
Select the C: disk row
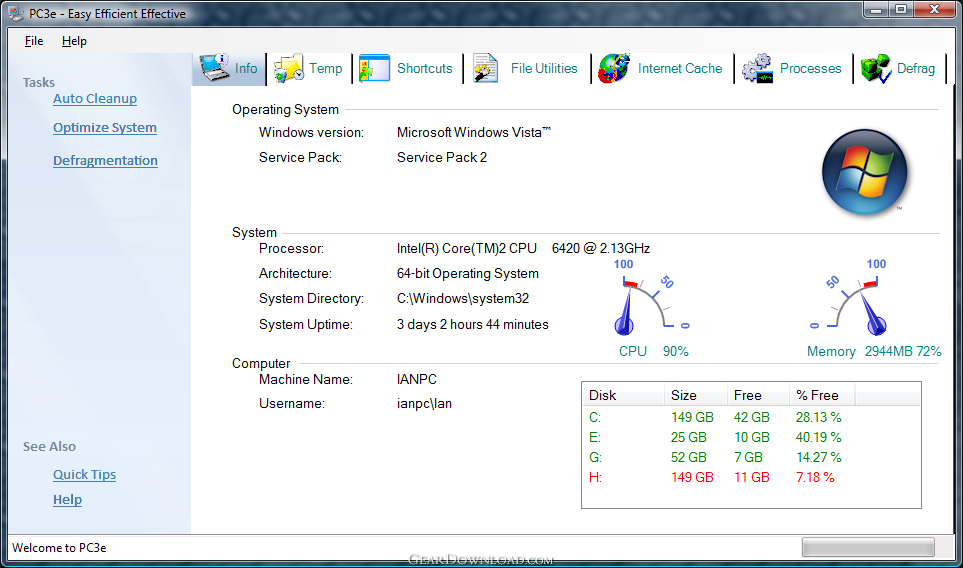point(751,417)
